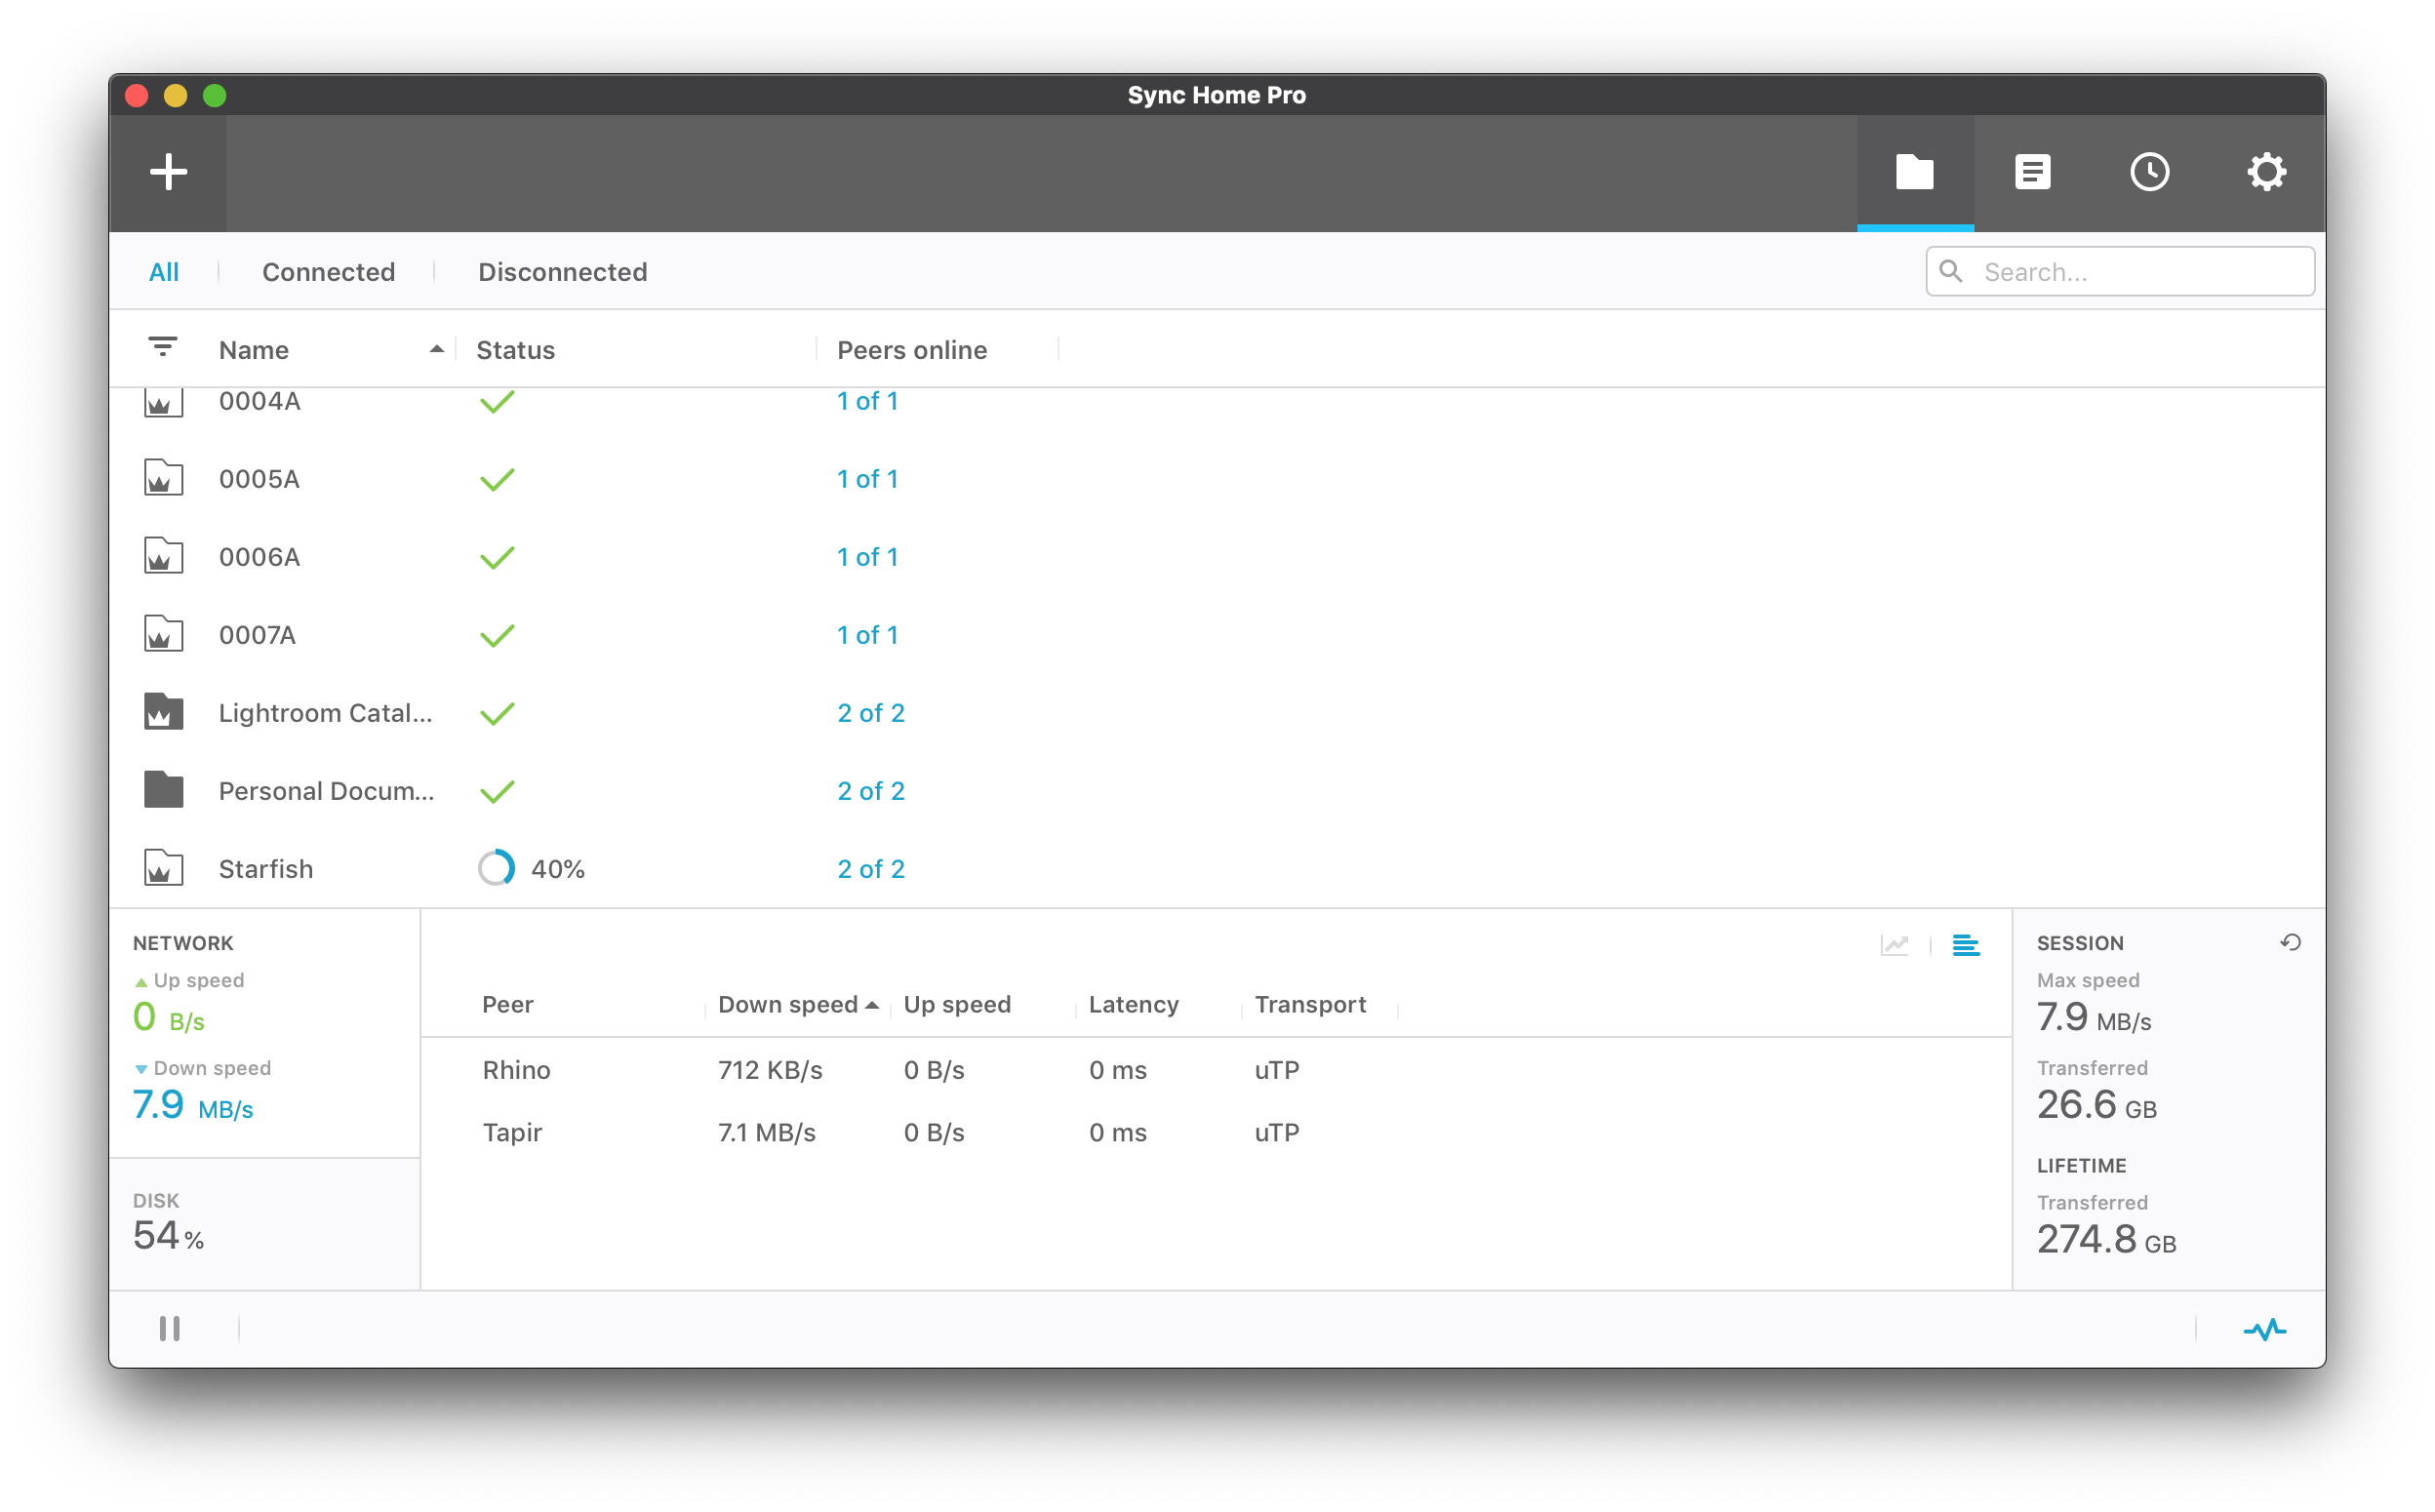Viewport: 2435px width, 1512px height.
Task: Open the 1 of 1 peers link for 0006A
Action: pyautogui.click(x=868, y=558)
